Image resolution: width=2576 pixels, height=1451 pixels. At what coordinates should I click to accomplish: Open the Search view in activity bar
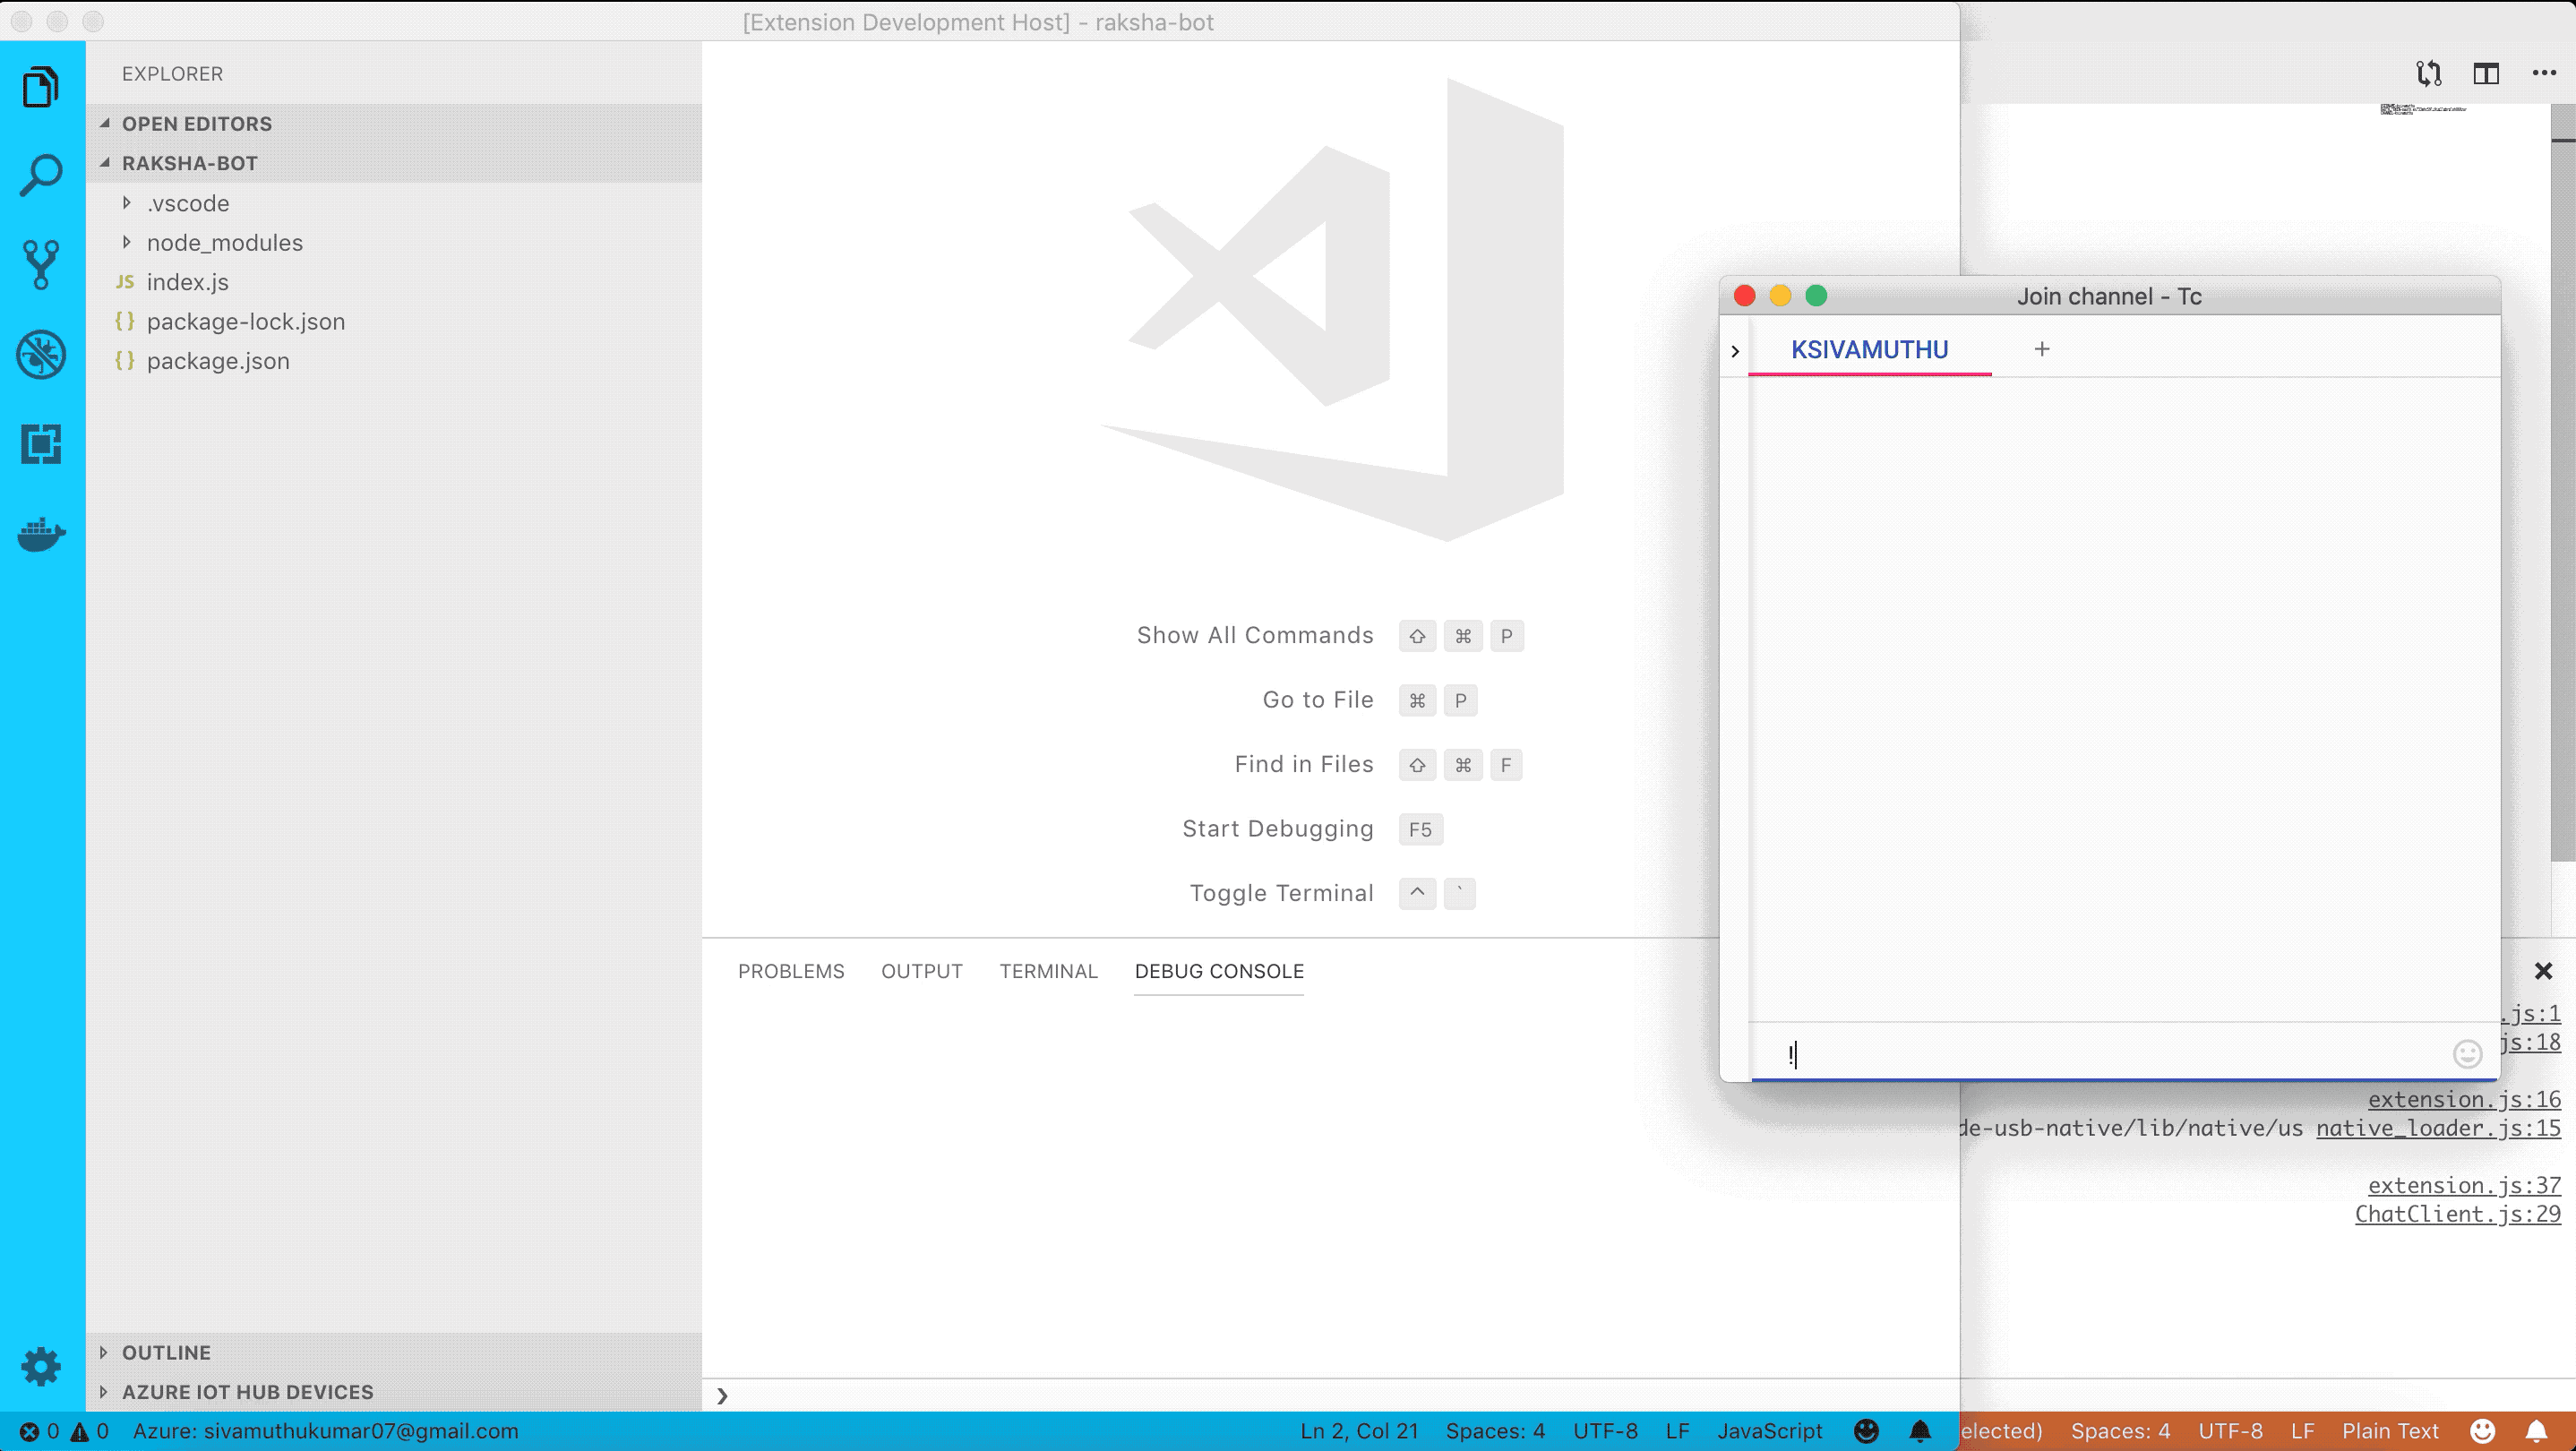tap(41, 176)
